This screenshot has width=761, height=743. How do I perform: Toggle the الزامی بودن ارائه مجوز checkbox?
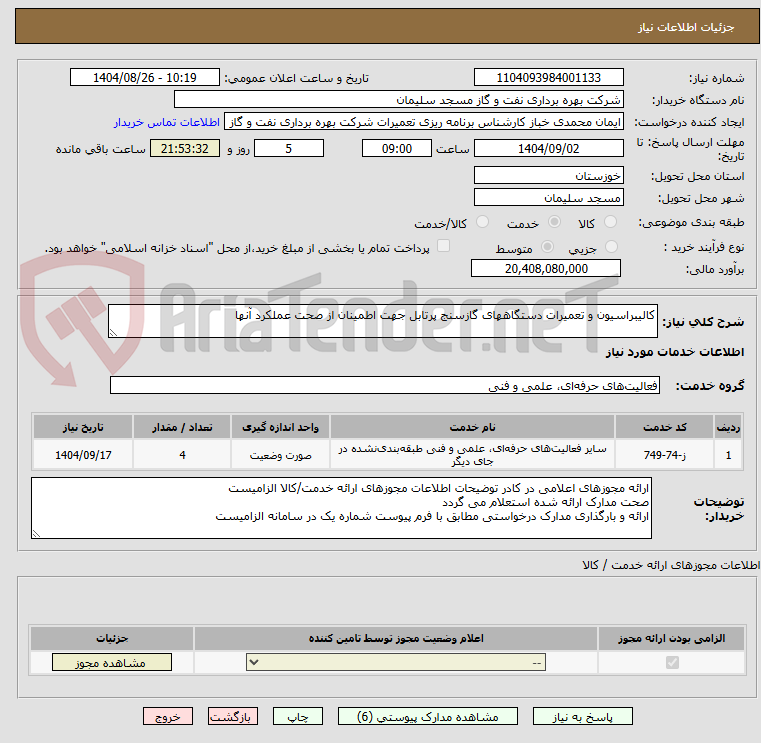coord(672,662)
